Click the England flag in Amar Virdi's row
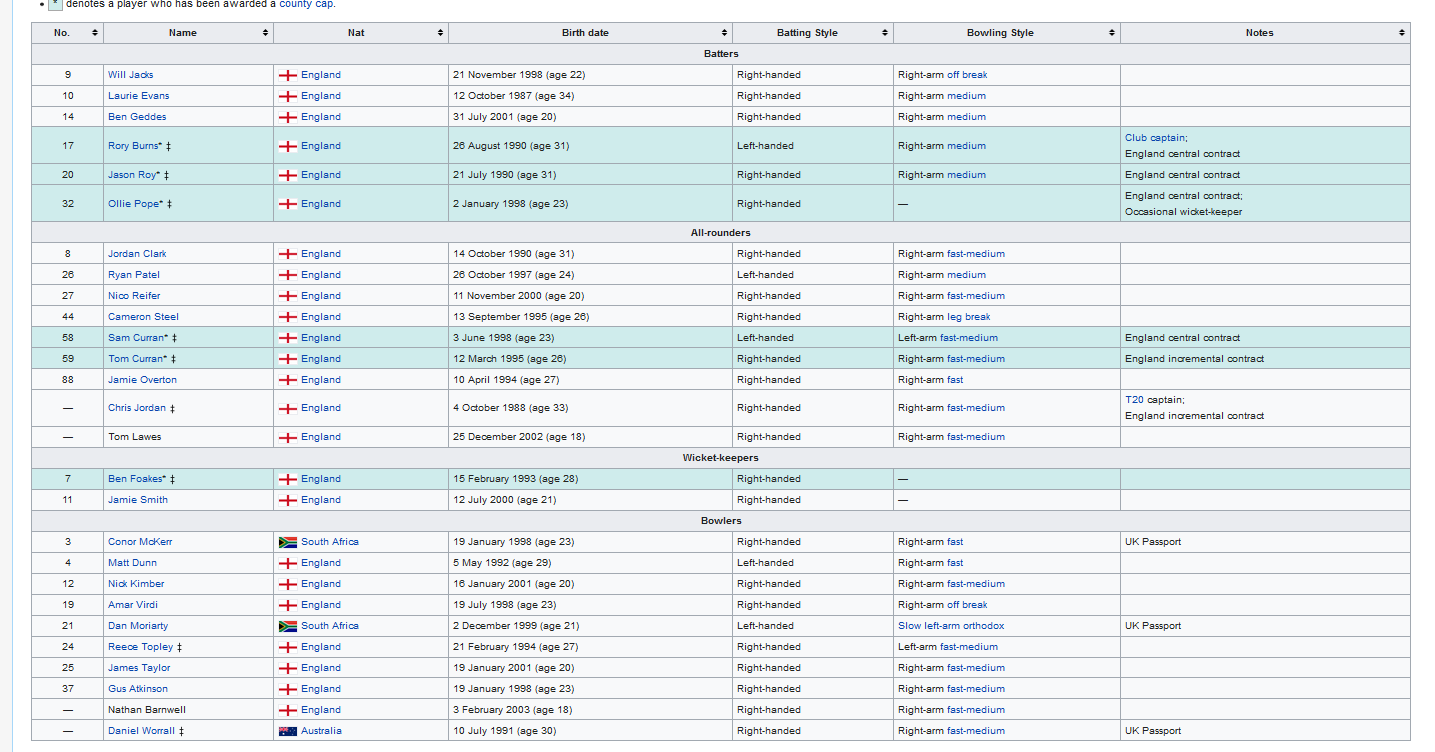This screenshot has height=752, width=1435. (x=288, y=605)
